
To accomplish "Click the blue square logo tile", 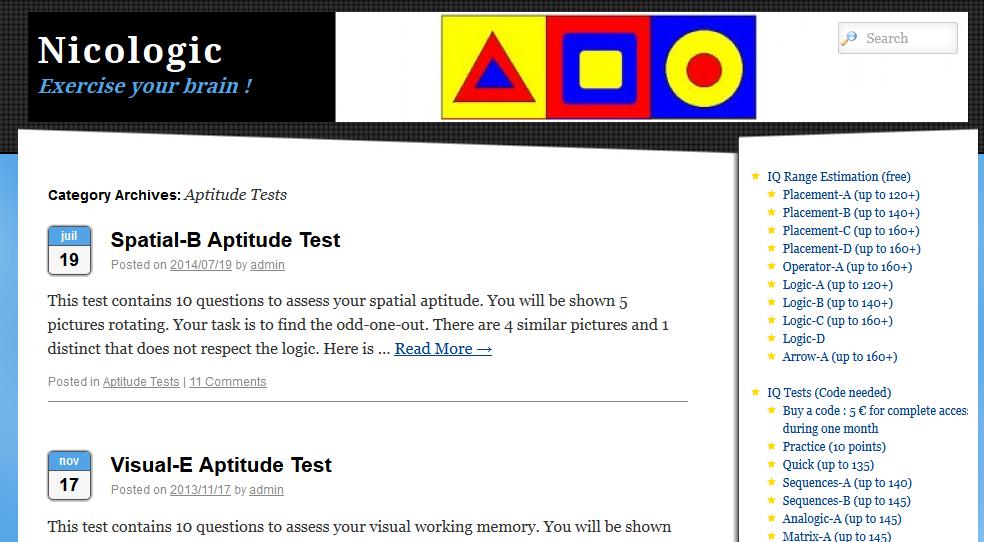I will coord(599,67).
